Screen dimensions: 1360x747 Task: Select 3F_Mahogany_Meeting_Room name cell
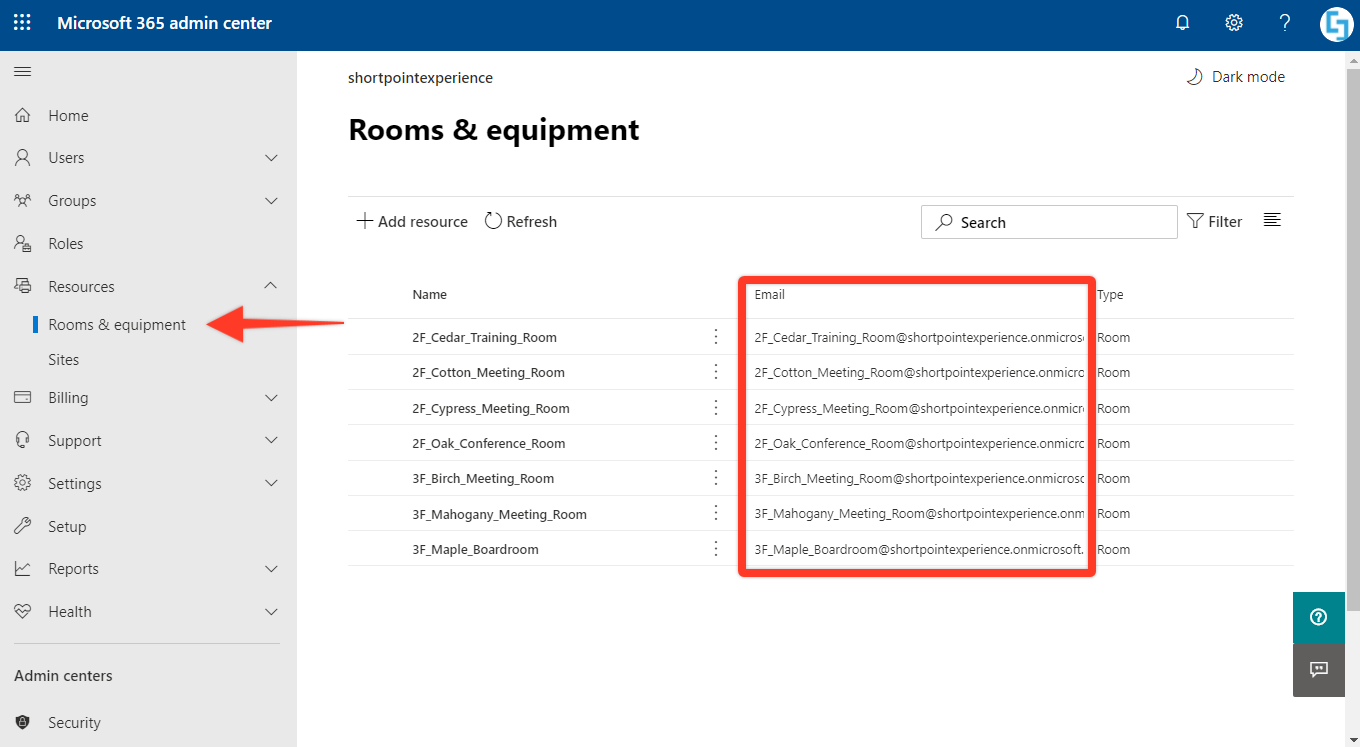click(x=499, y=515)
